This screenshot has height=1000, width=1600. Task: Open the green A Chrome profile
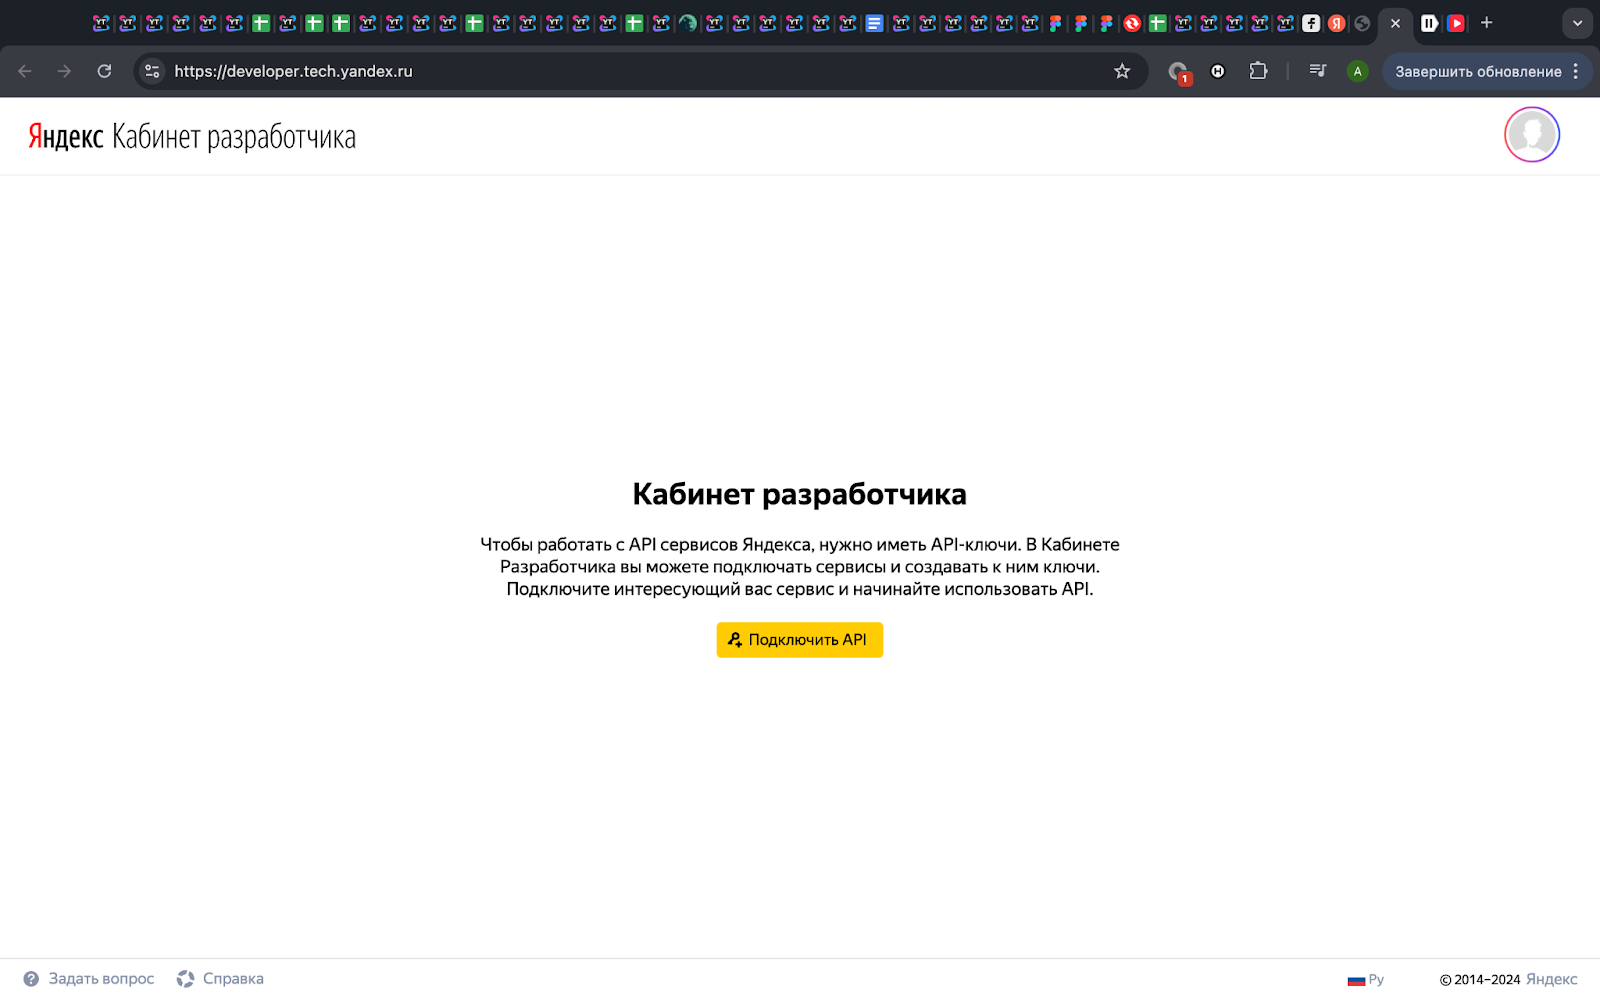(1357, 71)
